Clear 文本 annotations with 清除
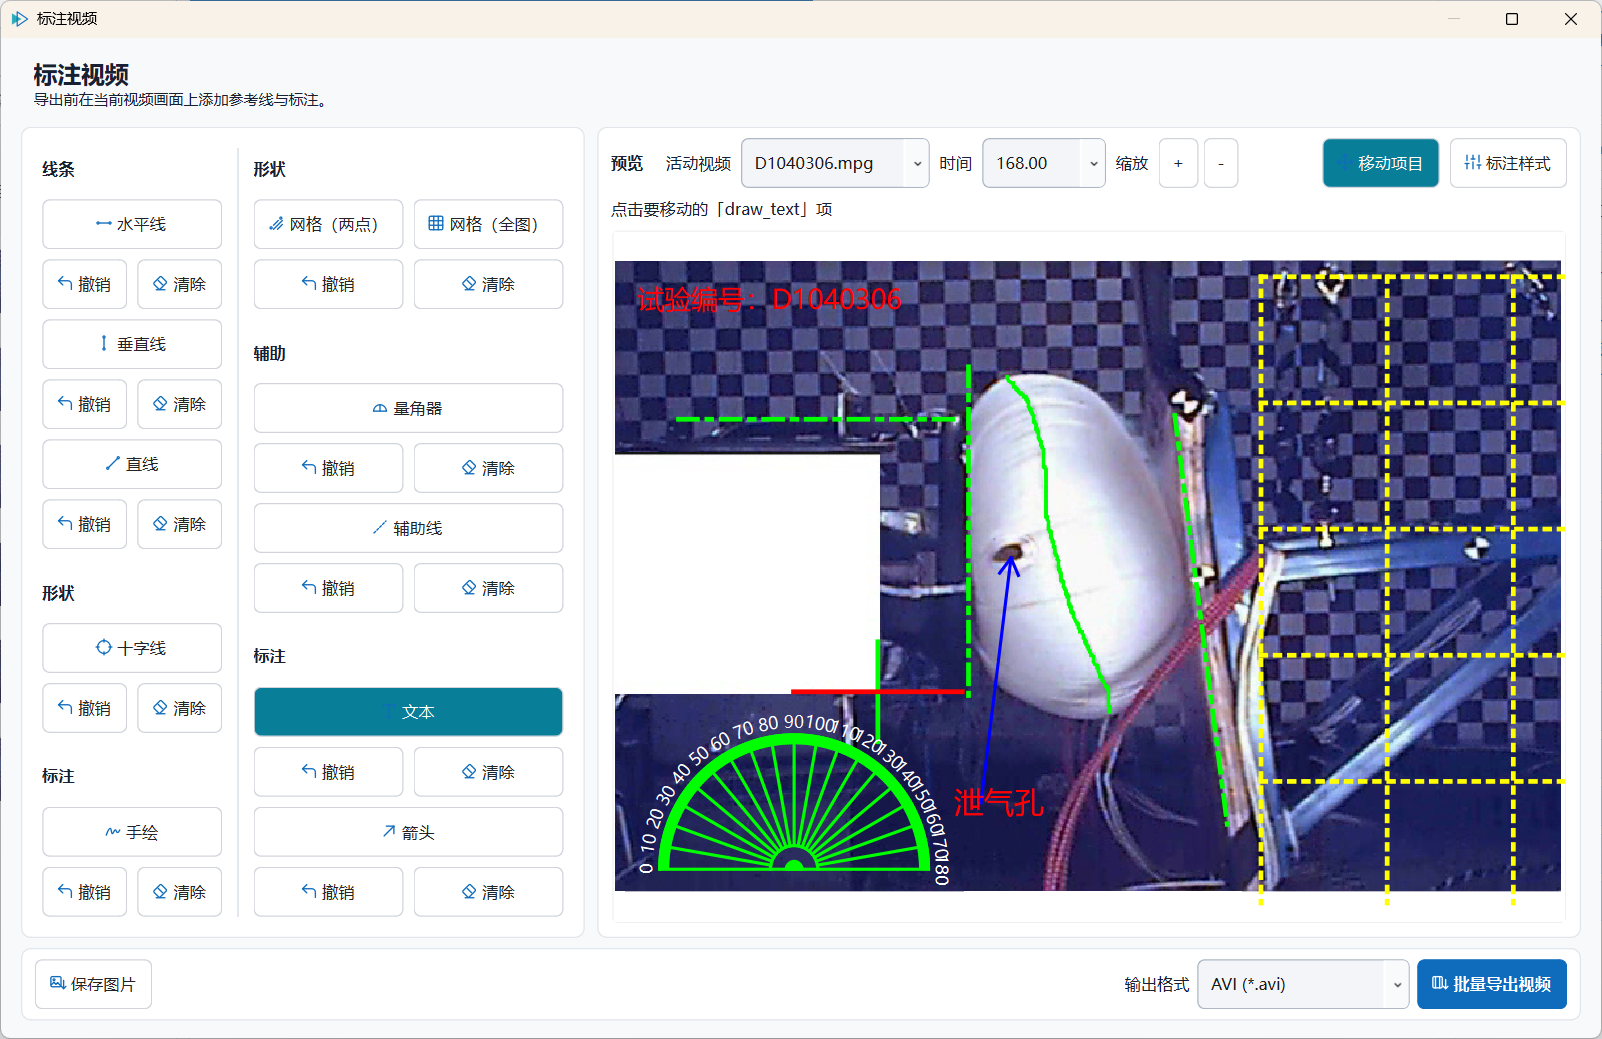Viewport: 1602px width, 1039px height. click(x=488, y=772)
